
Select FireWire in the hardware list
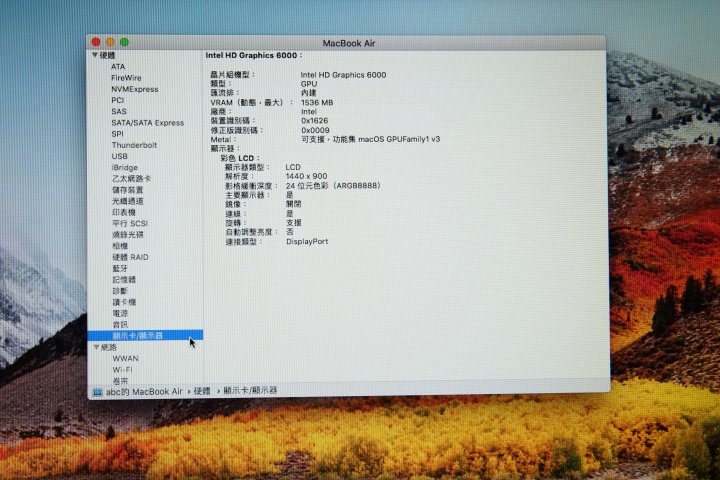coord(126,78)
